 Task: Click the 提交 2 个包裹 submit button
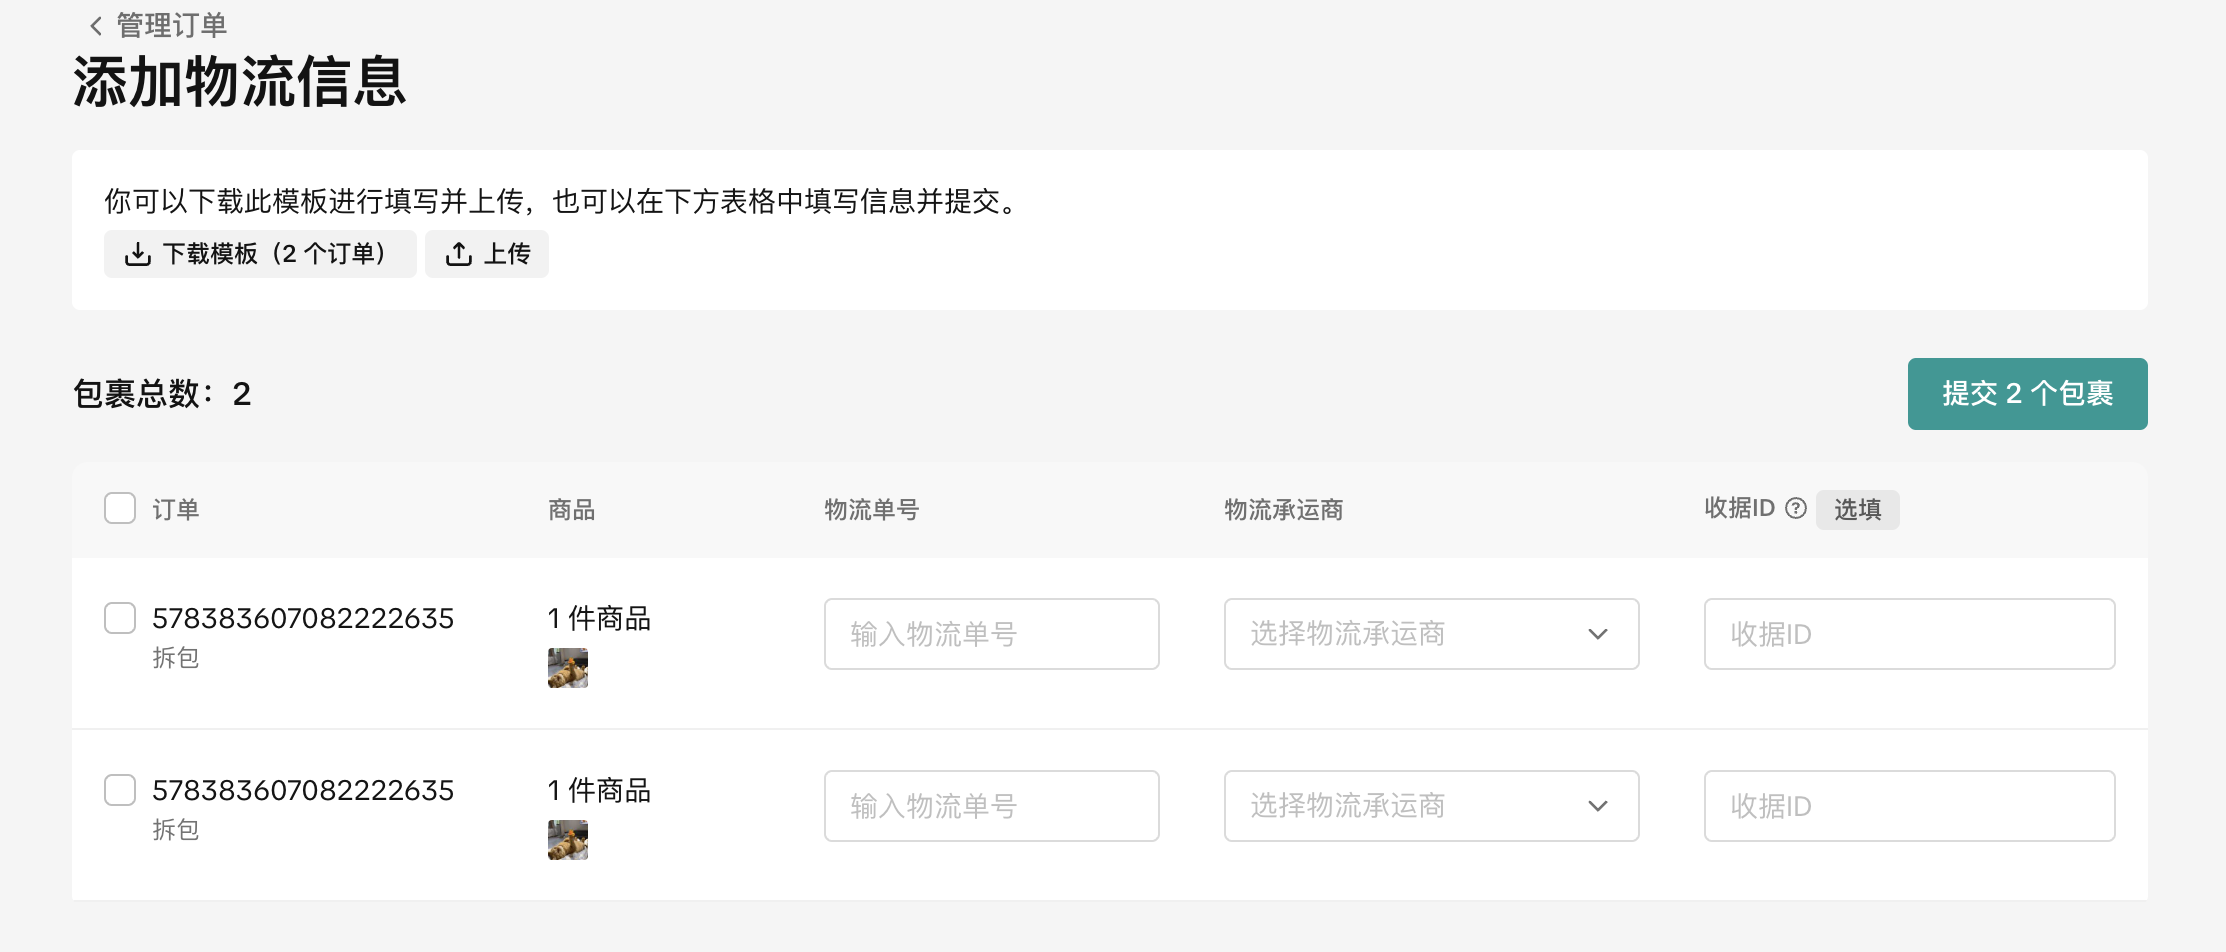[x=2027, y=394]
